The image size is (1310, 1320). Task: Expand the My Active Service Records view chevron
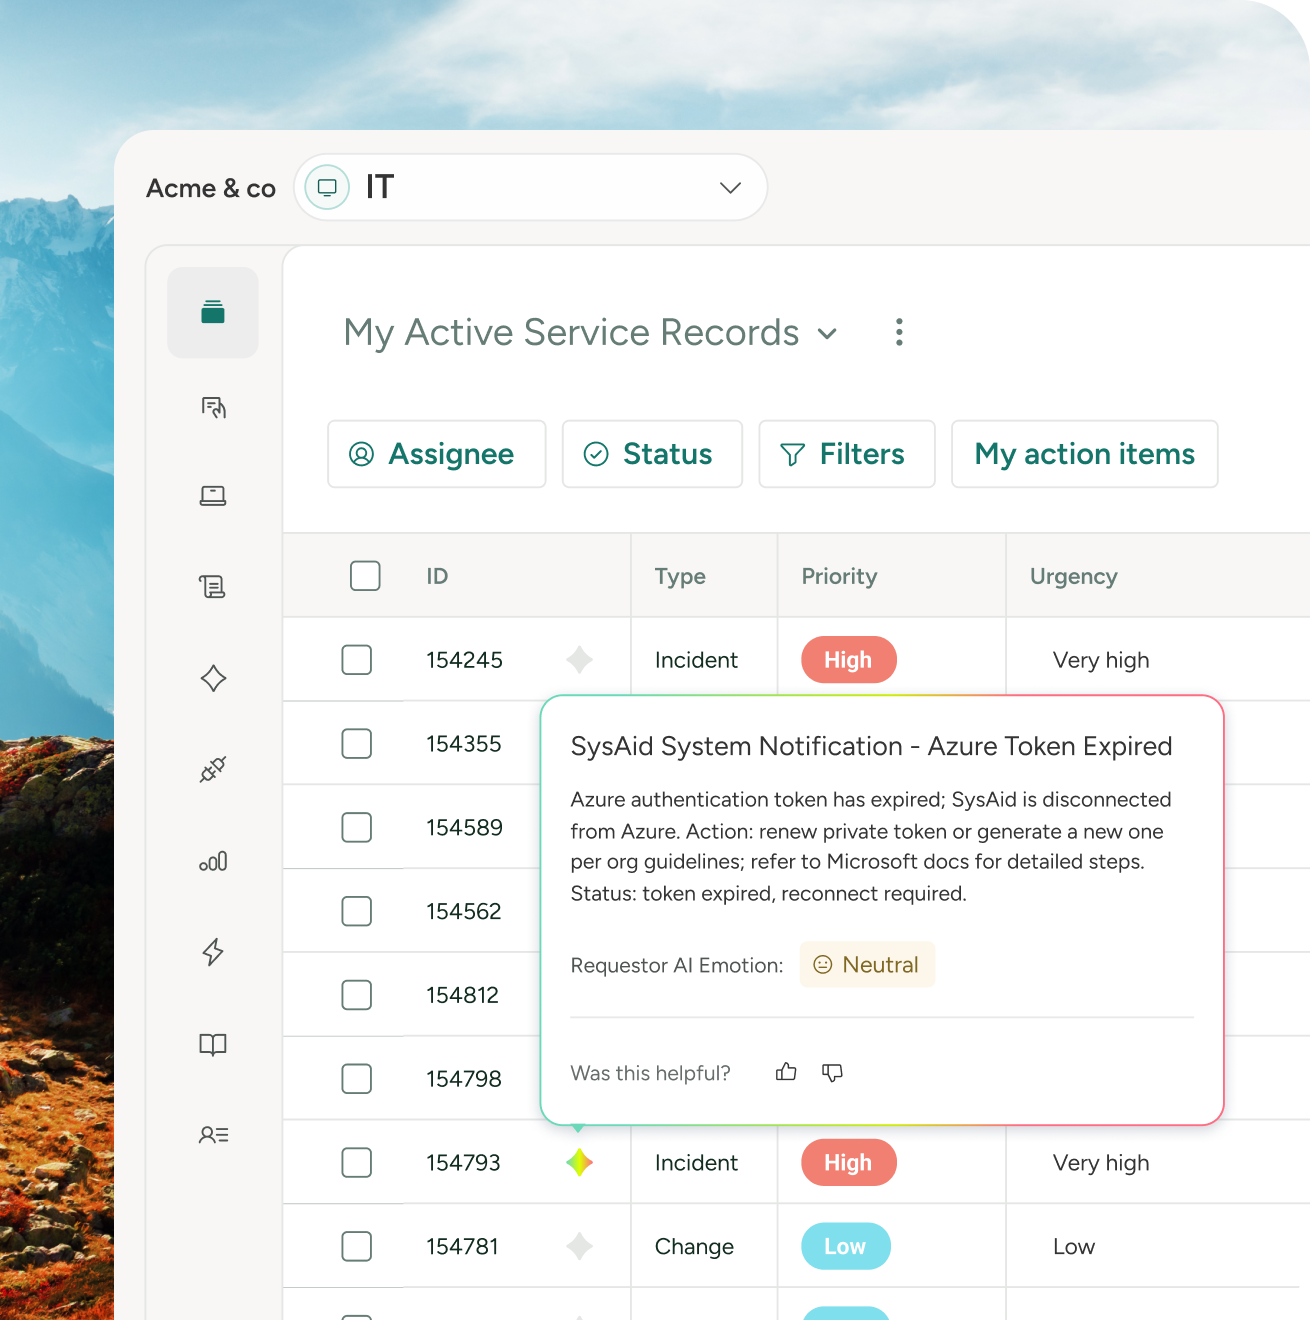click(827, 333)
